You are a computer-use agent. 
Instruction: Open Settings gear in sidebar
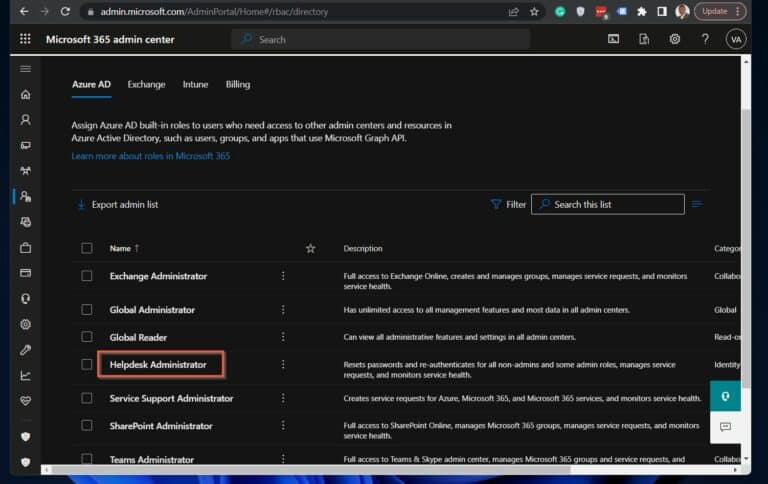point(25,324)
